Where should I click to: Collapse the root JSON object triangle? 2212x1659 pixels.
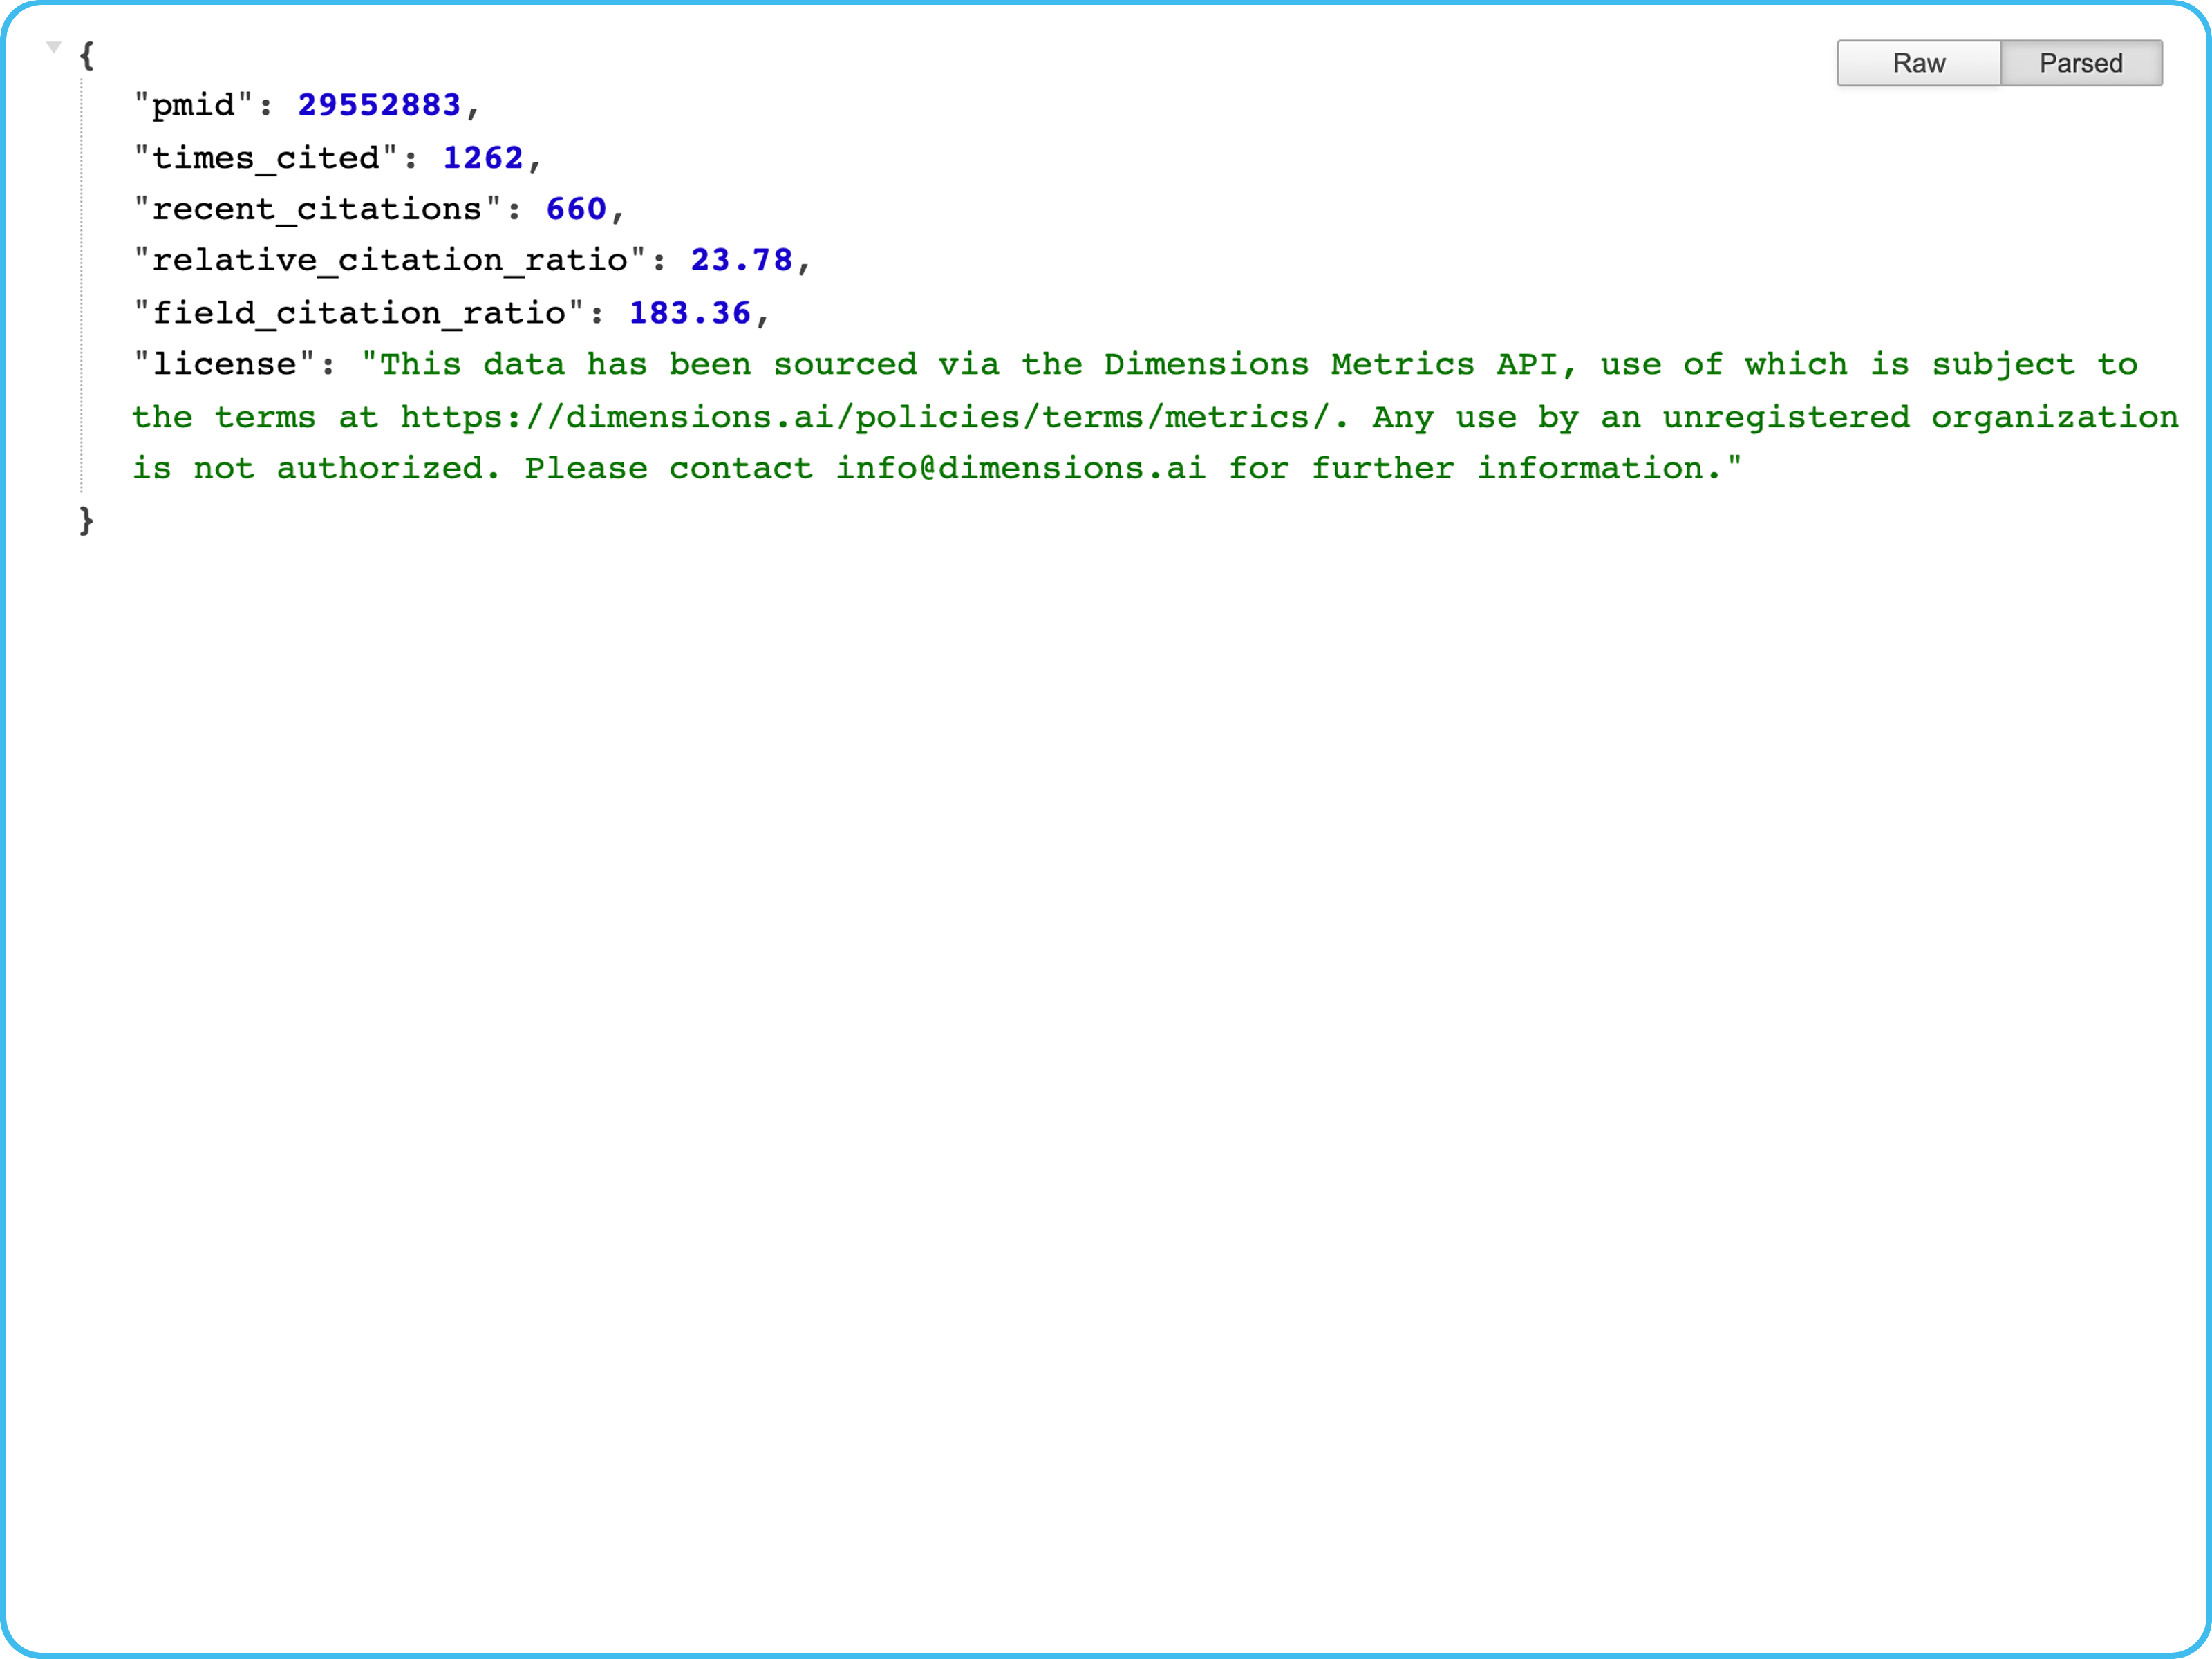pos(54,47)
